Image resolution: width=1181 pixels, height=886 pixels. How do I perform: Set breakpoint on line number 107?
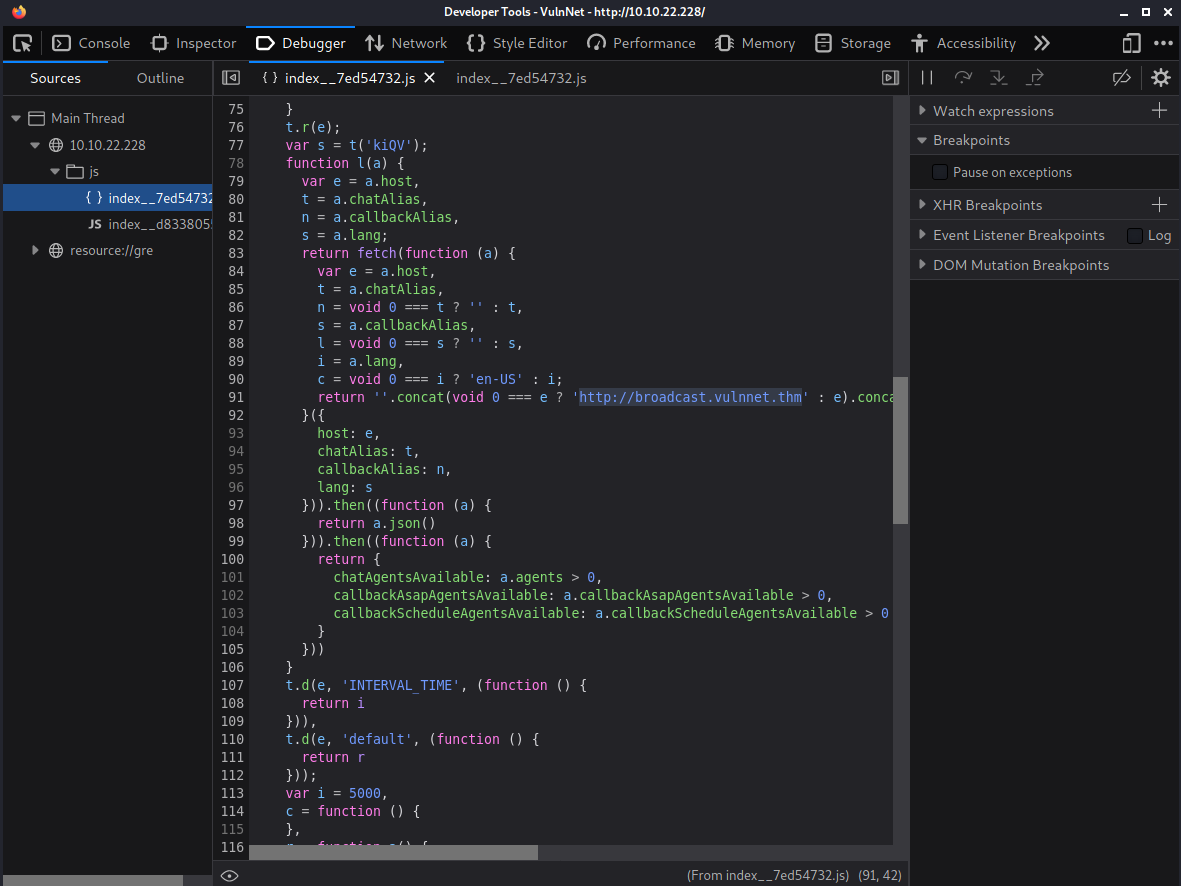pos(233,685)
